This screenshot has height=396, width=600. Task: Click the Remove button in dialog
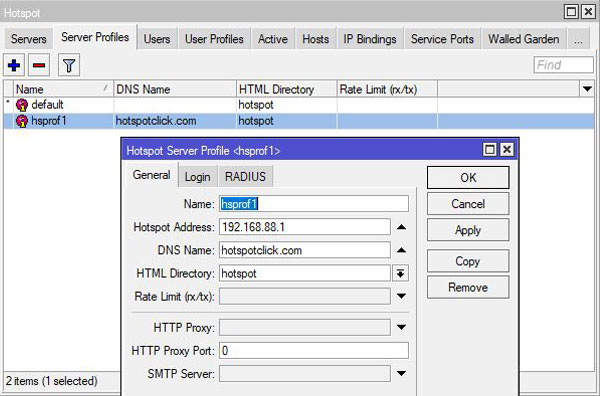pyautogui.click(x=468, y=287)
